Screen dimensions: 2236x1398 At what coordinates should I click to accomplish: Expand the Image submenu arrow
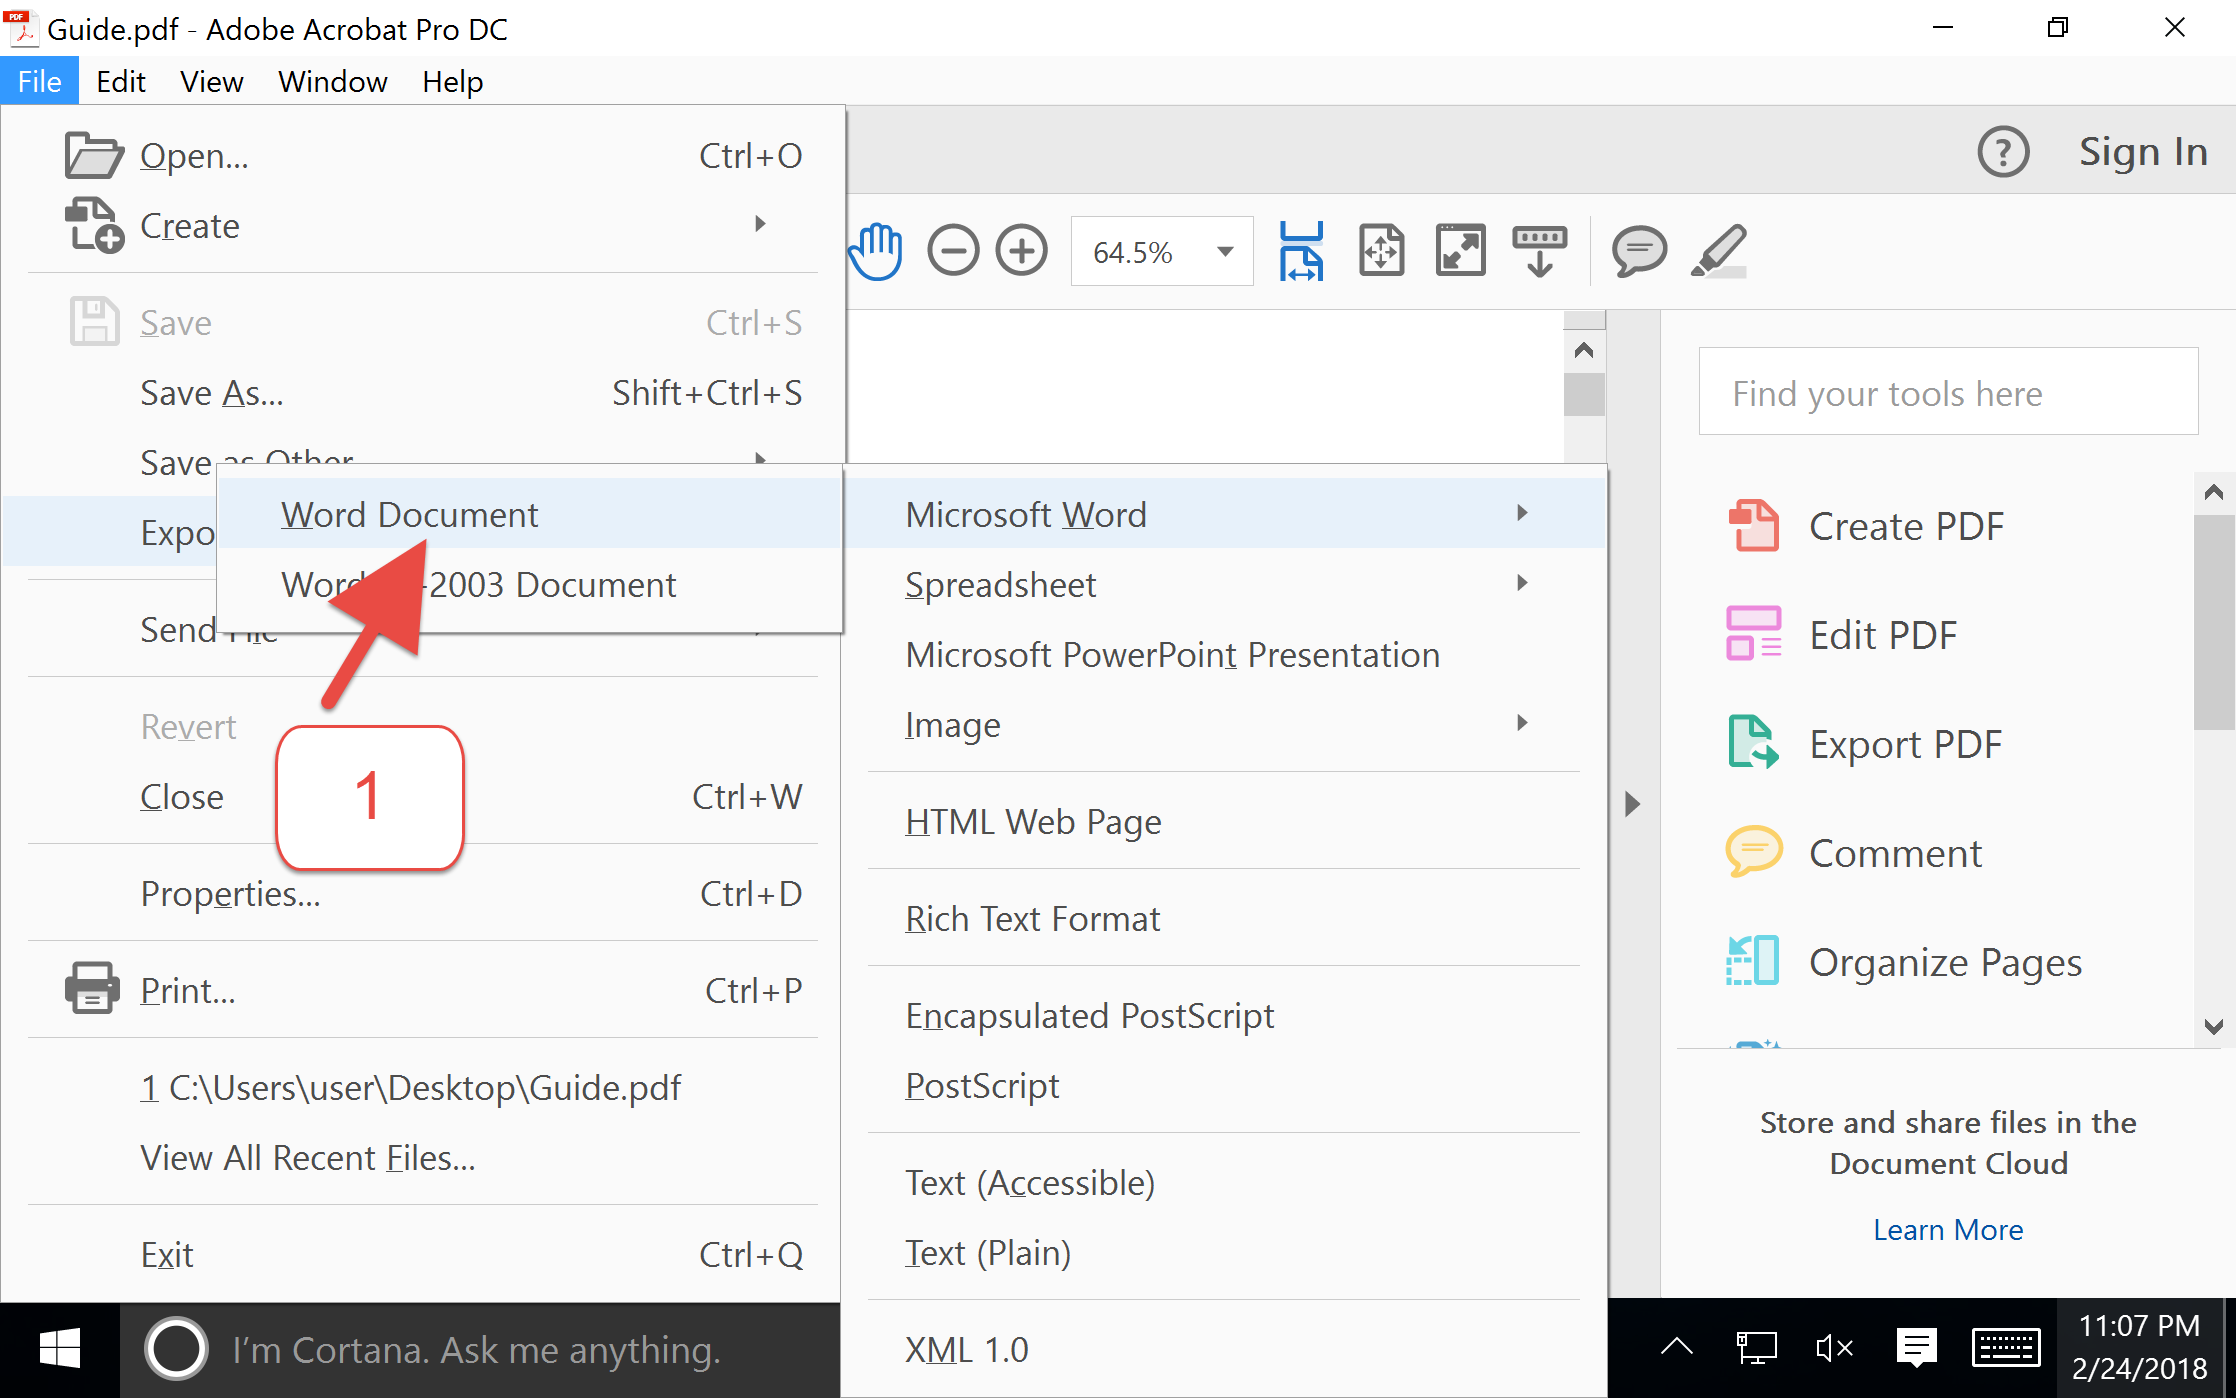point(1522,723)
